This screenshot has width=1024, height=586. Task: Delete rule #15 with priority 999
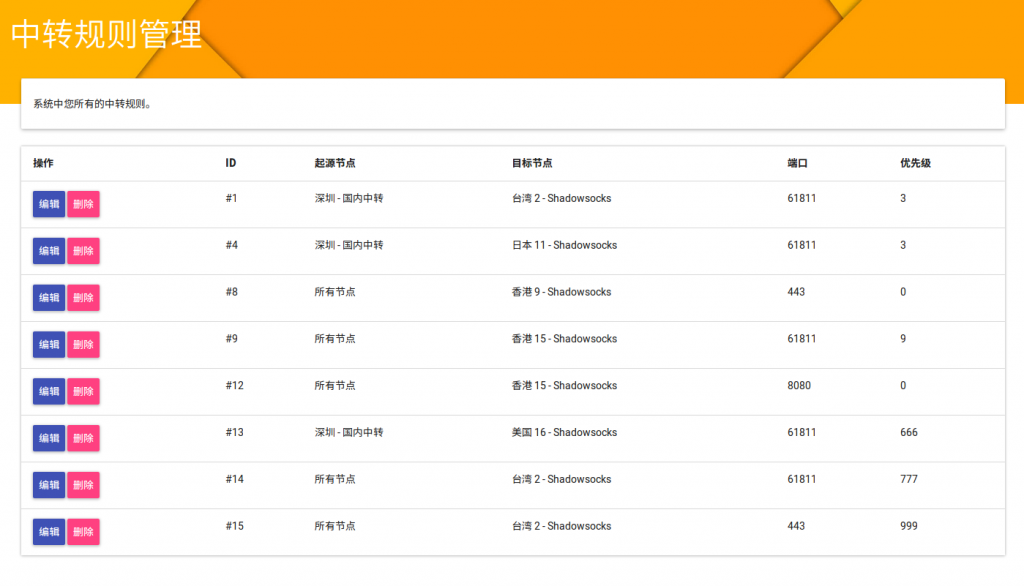[83, 532]
